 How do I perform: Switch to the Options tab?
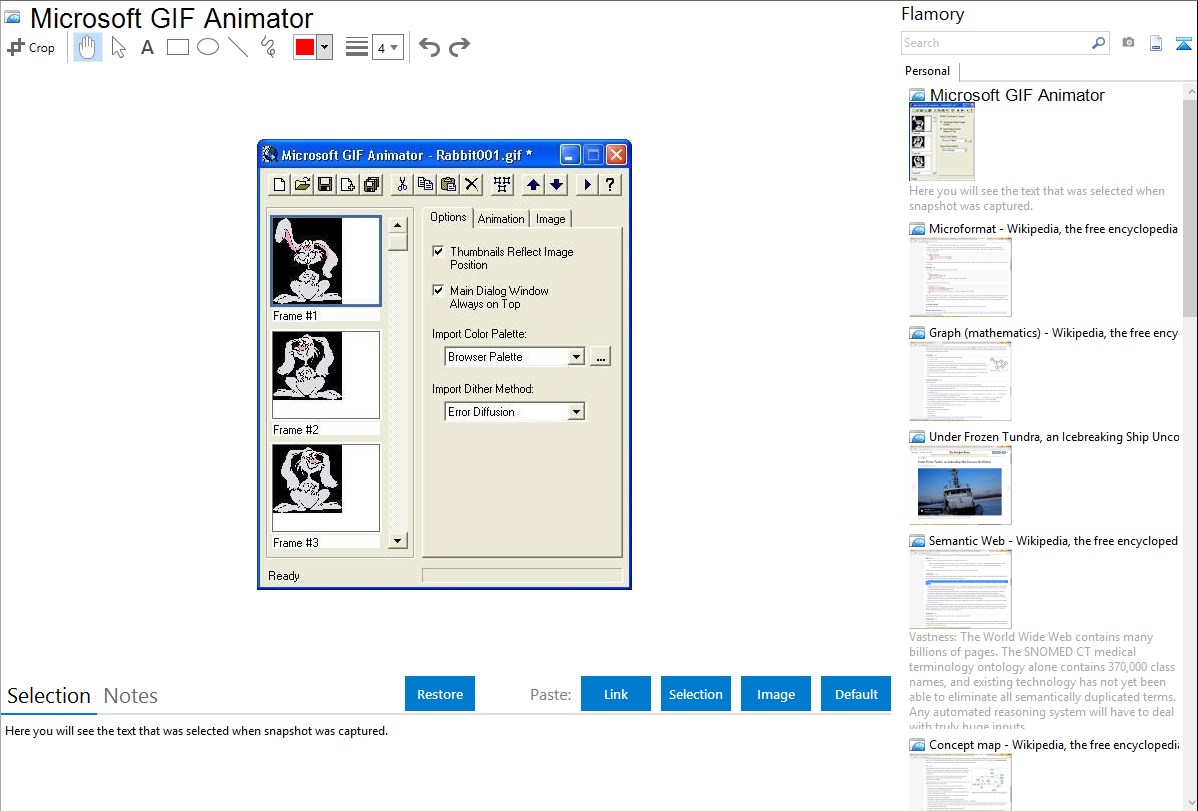tap(448, 217)
